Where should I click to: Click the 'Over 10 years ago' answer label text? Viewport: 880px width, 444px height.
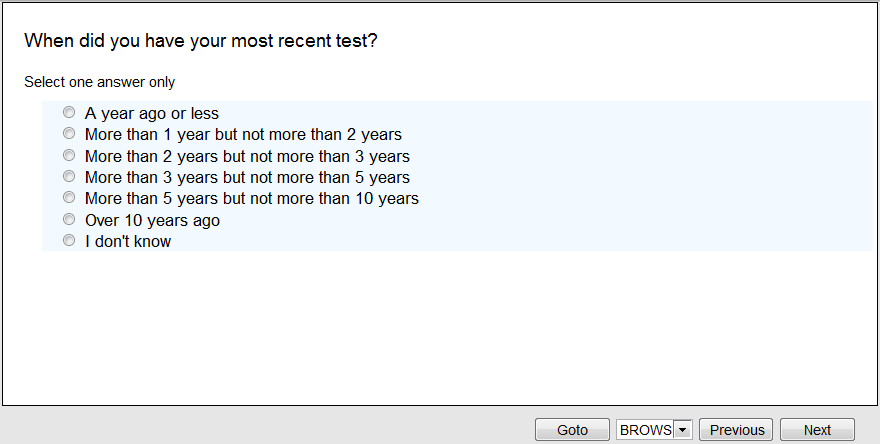[152, 220]
